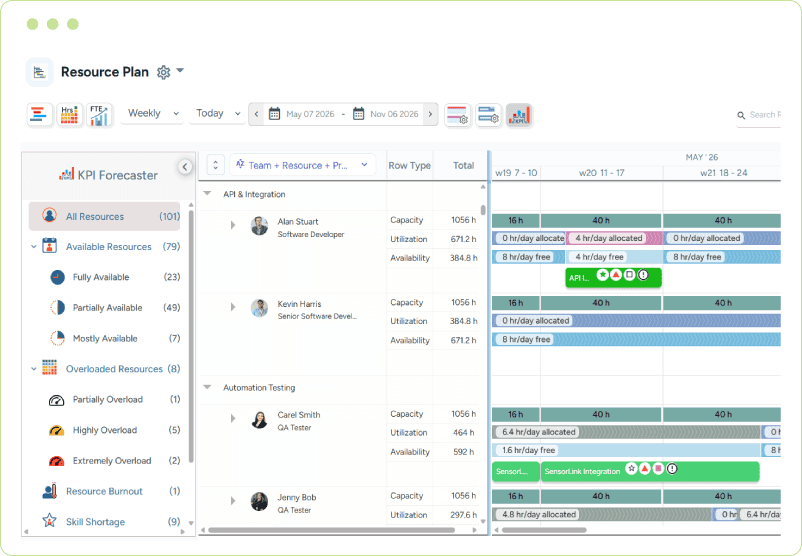
Task: Click Alan Stuart's avatar
Action: click(x=259, y=226)
